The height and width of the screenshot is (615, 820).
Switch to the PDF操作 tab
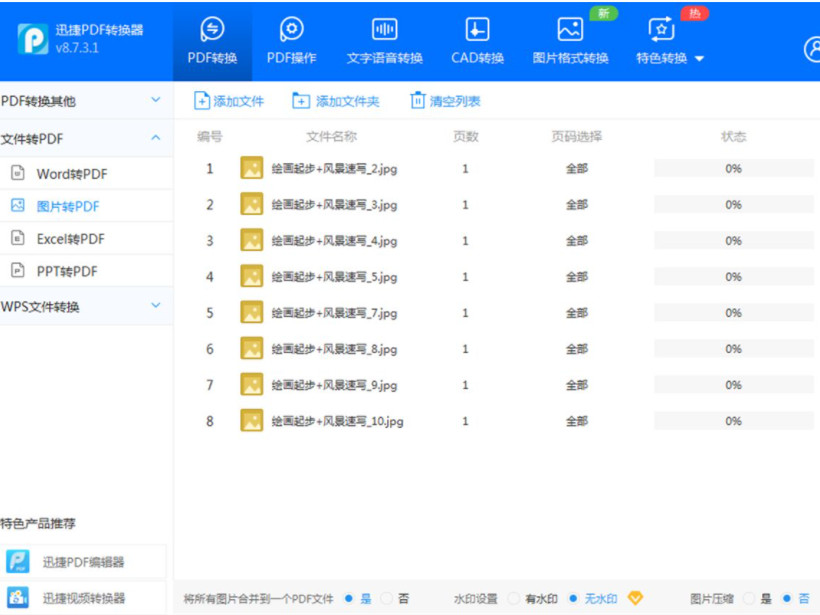pos(291,41)
